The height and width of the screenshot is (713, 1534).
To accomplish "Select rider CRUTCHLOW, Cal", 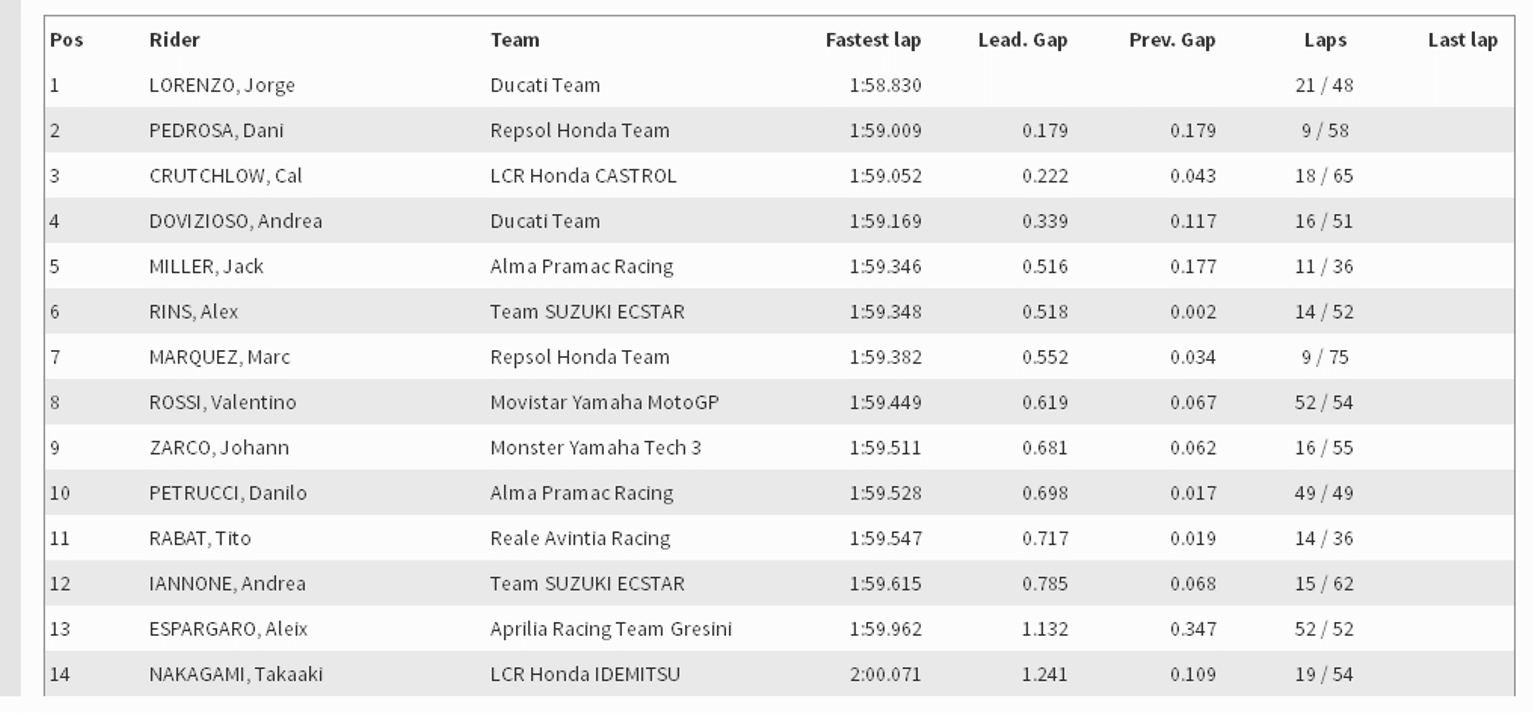I will [226, 176].
